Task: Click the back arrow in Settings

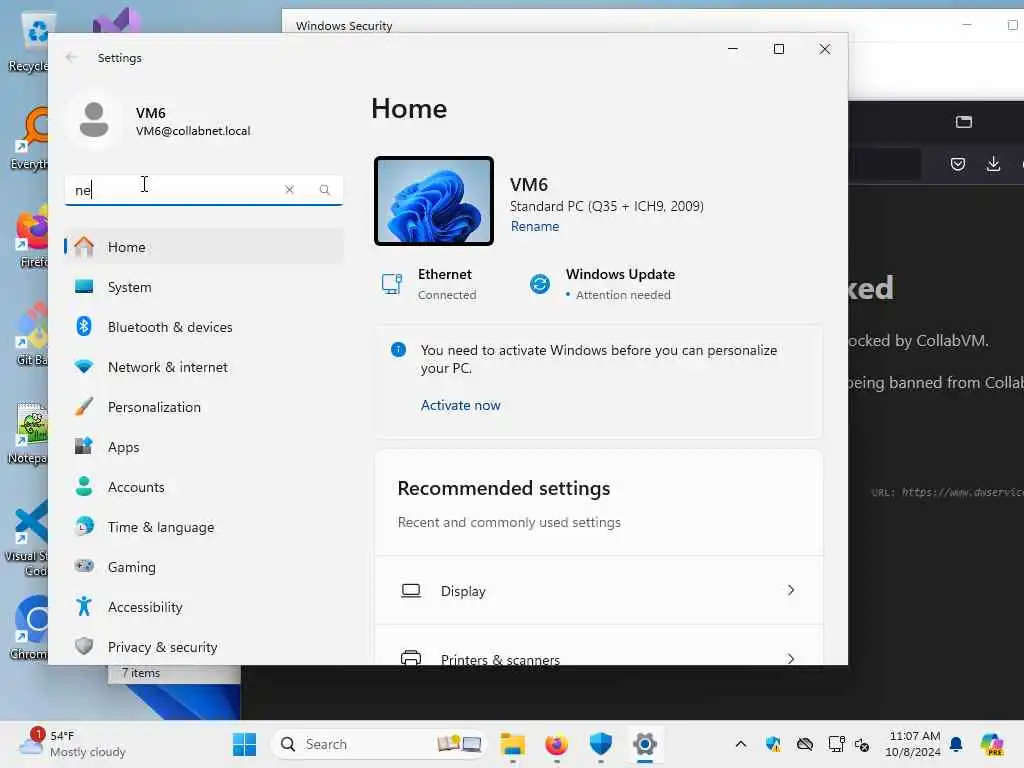Action: 71,57
